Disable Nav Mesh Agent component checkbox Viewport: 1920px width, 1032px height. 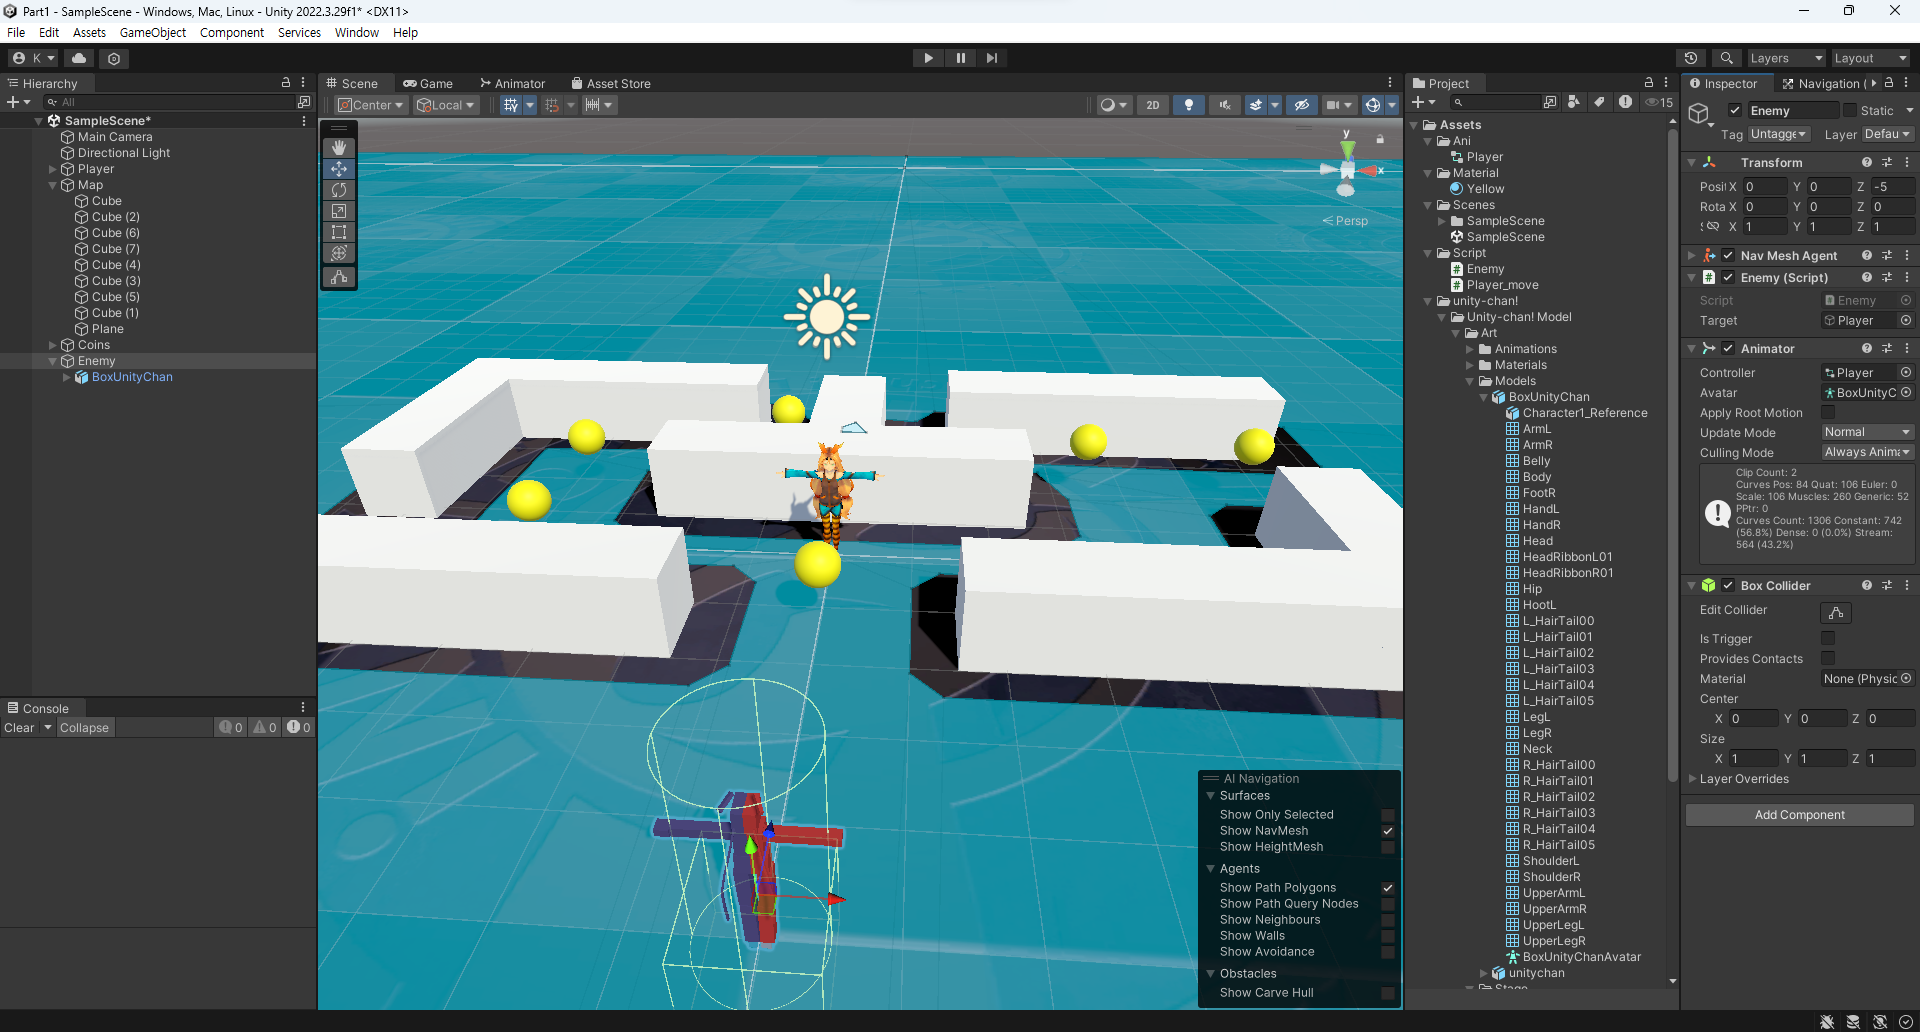(x=1728, y=255)
